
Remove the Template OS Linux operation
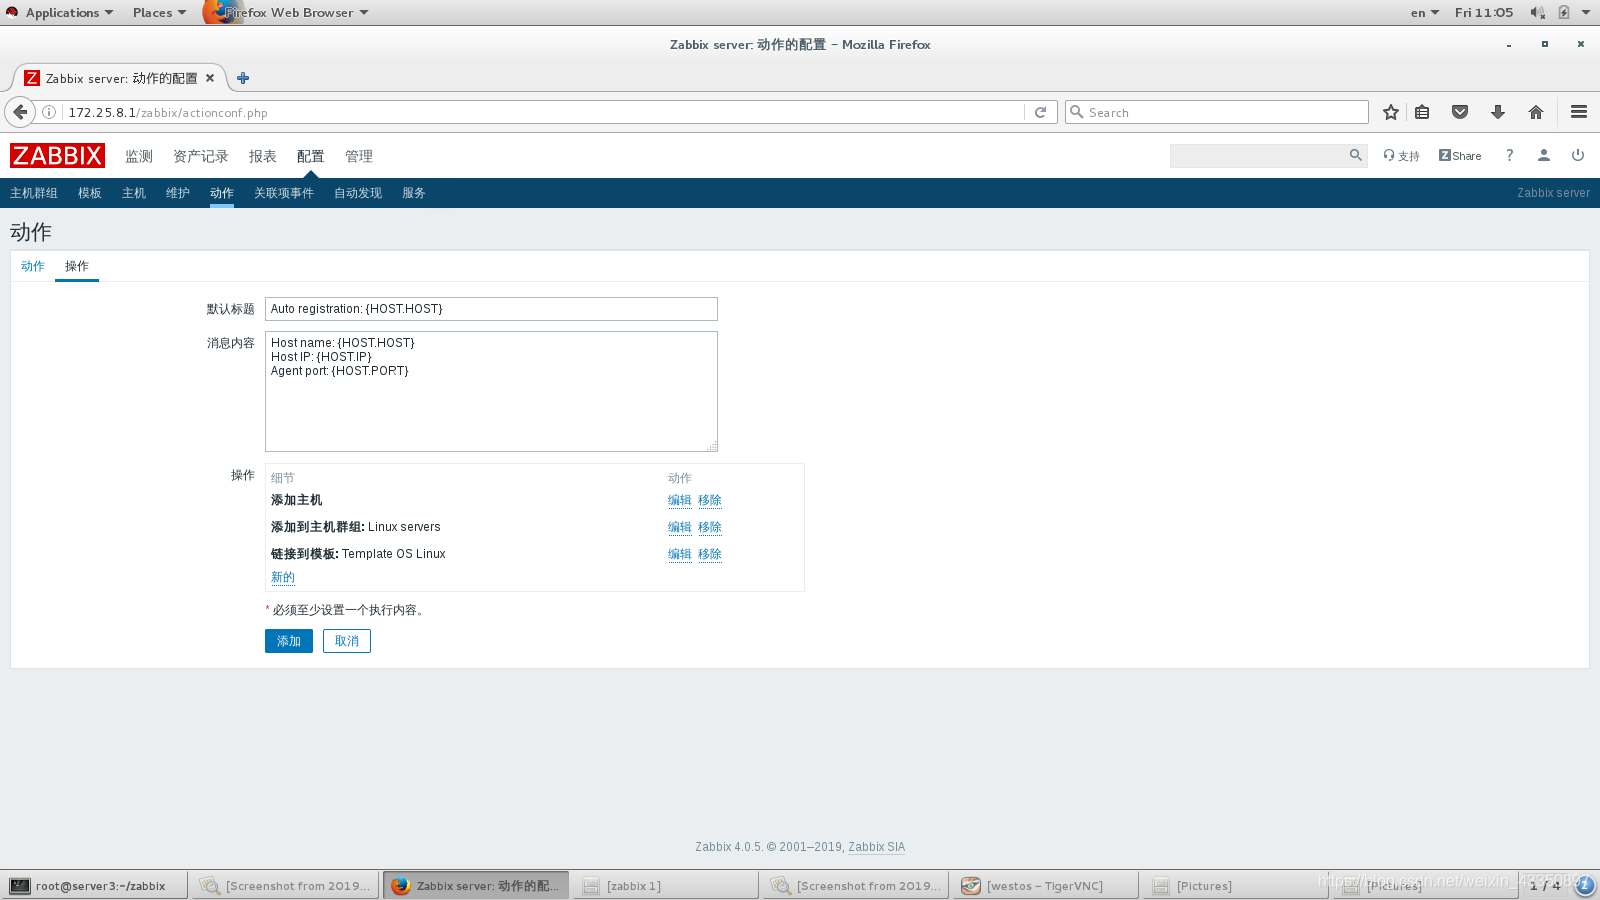click(710, 554)
